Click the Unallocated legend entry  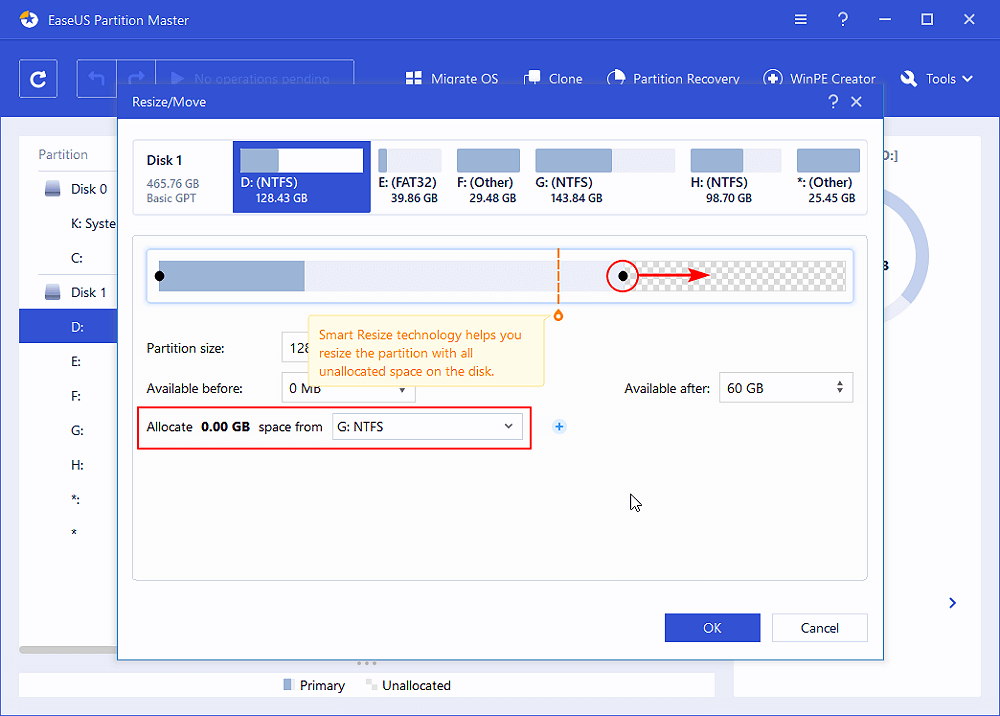tap(408, 685)
